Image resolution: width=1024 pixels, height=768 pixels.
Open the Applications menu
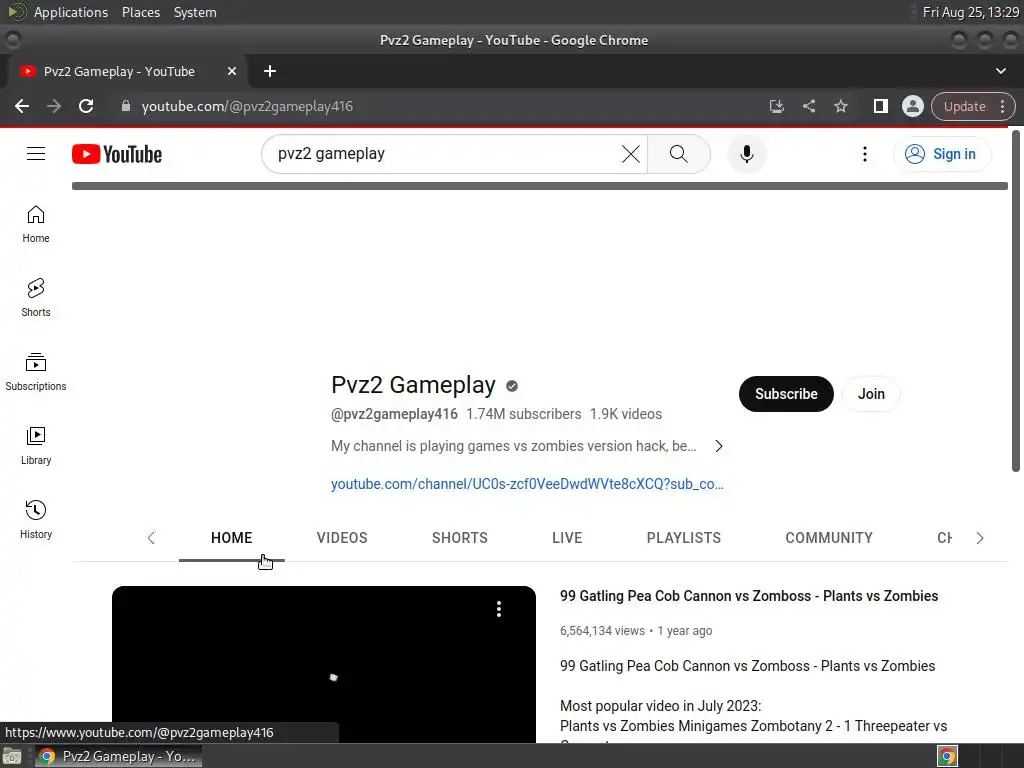(71, 12)
